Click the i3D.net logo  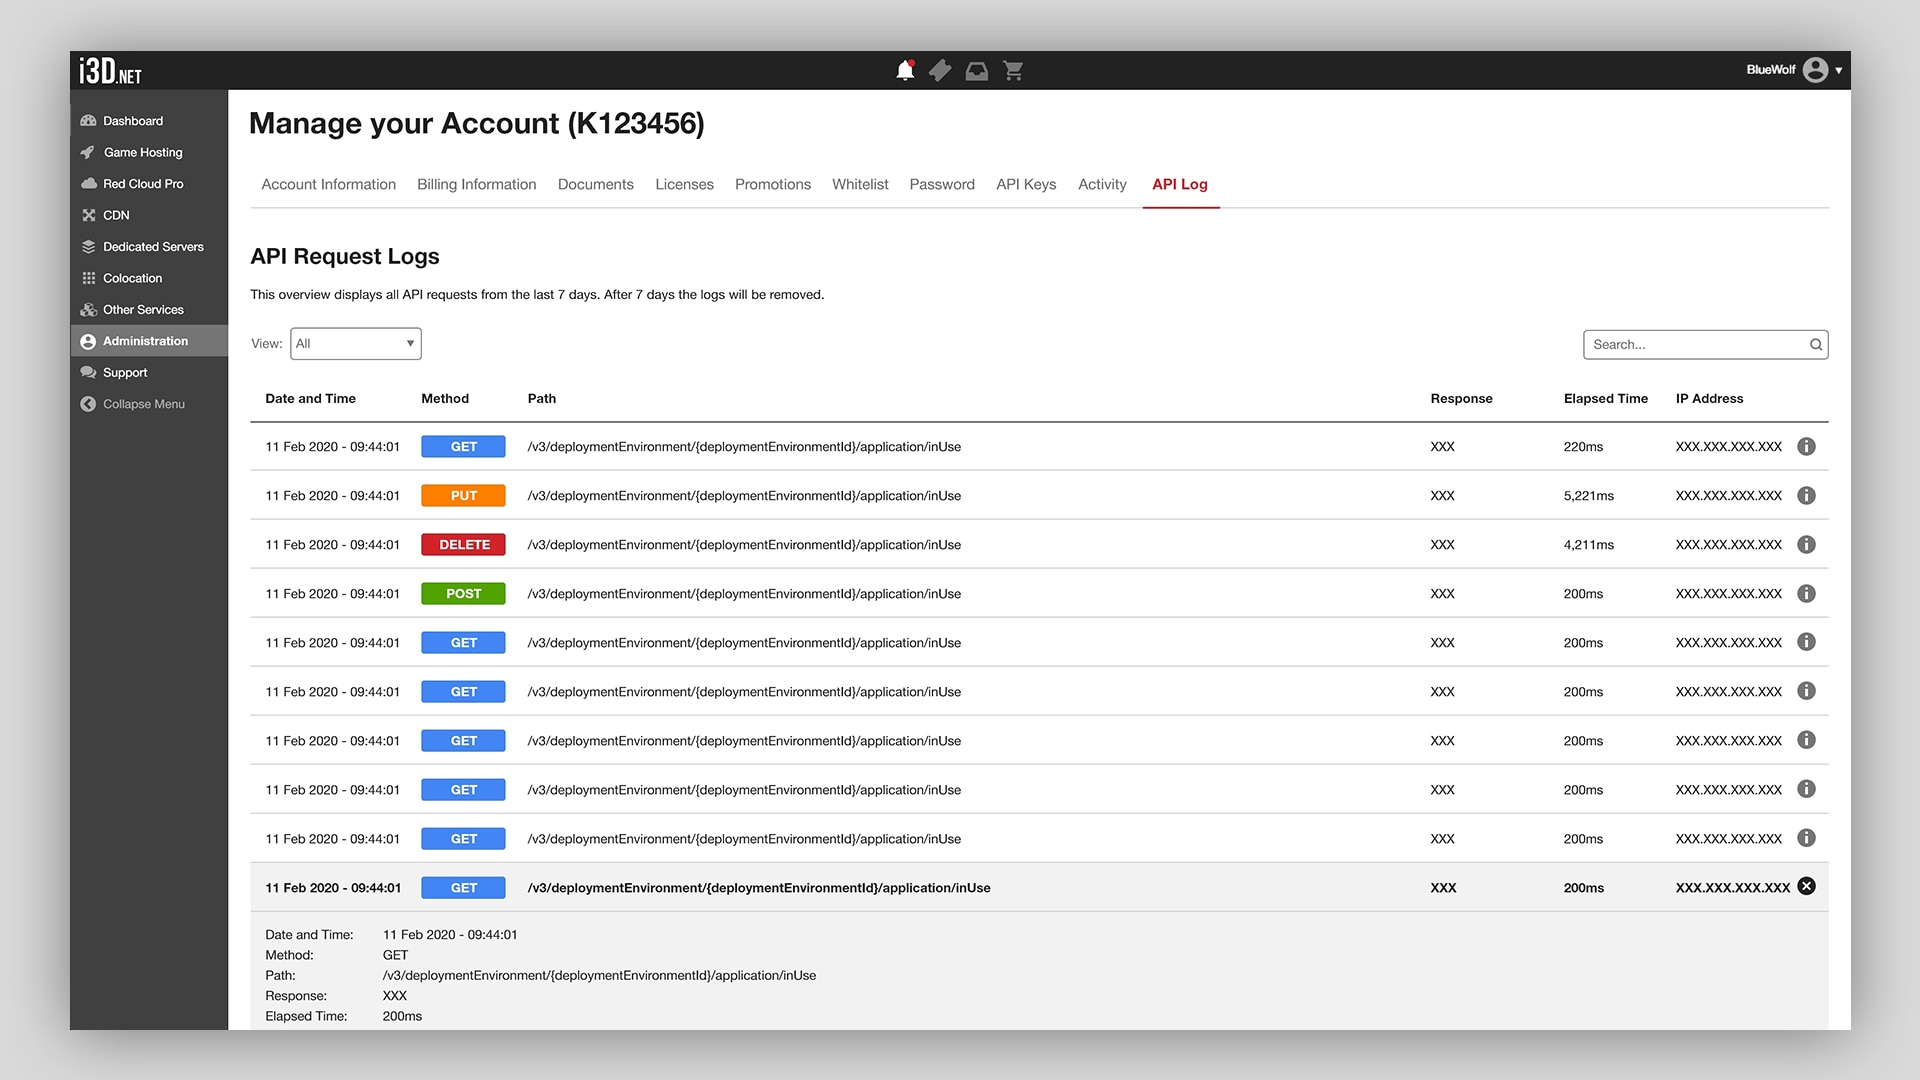pos(110,71)
